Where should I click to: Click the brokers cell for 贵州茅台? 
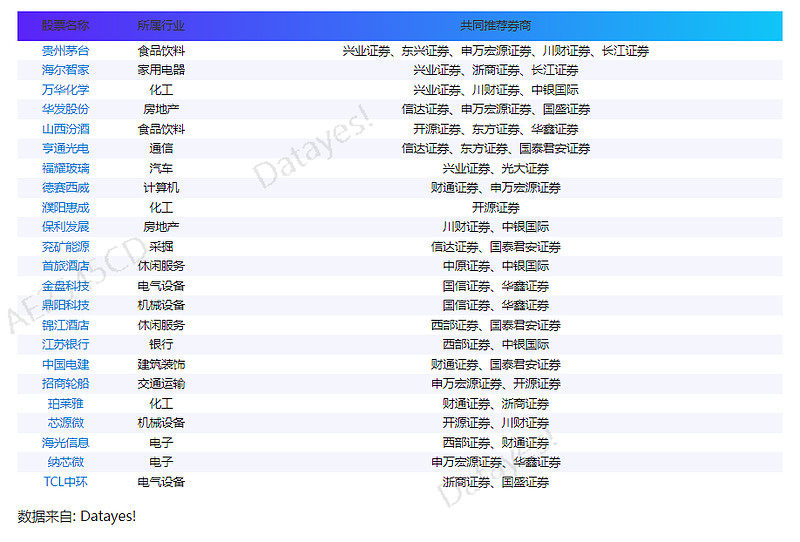[x=495, y=50]
